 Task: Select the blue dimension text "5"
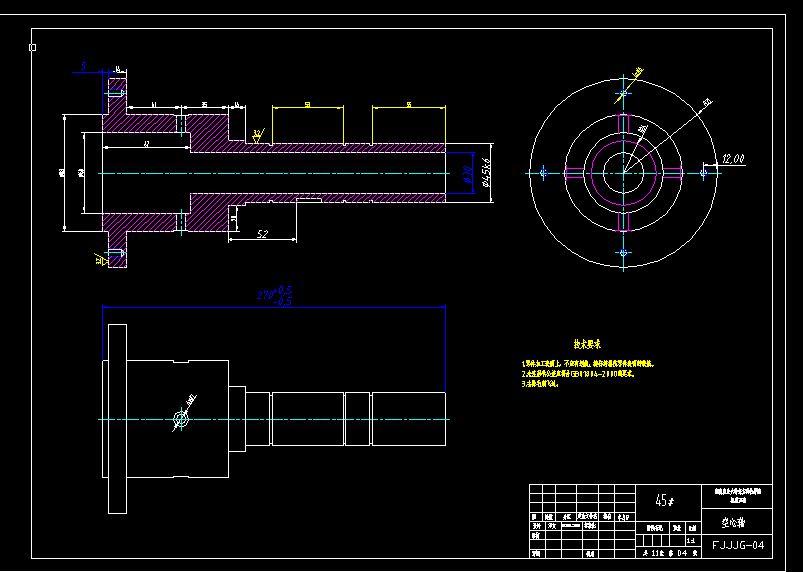83,66
